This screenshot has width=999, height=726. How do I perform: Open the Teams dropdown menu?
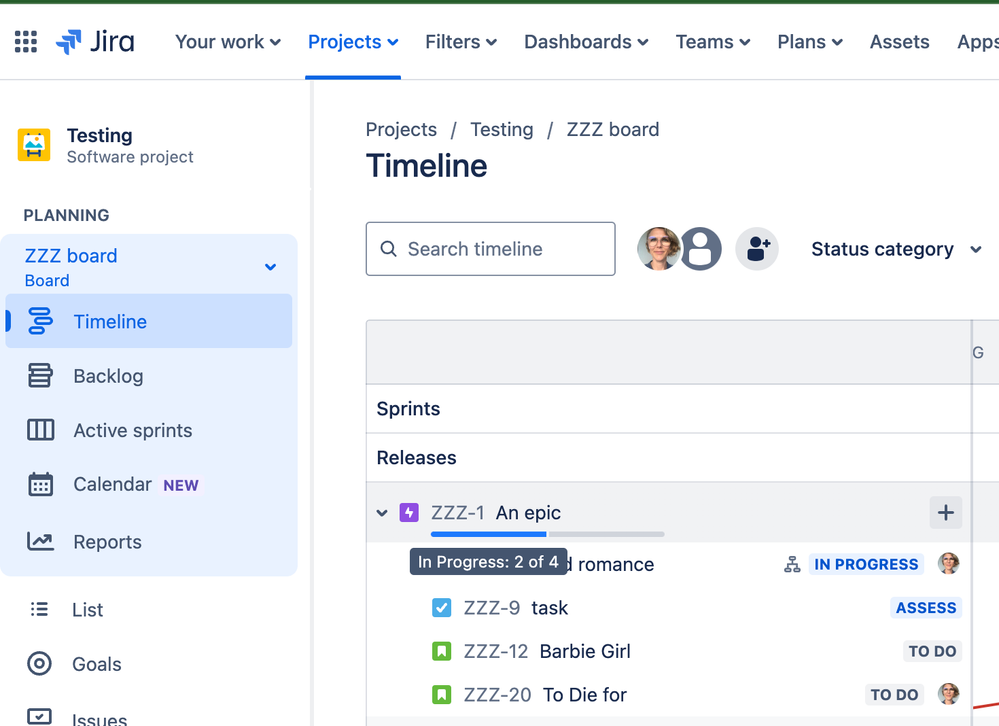713,42
